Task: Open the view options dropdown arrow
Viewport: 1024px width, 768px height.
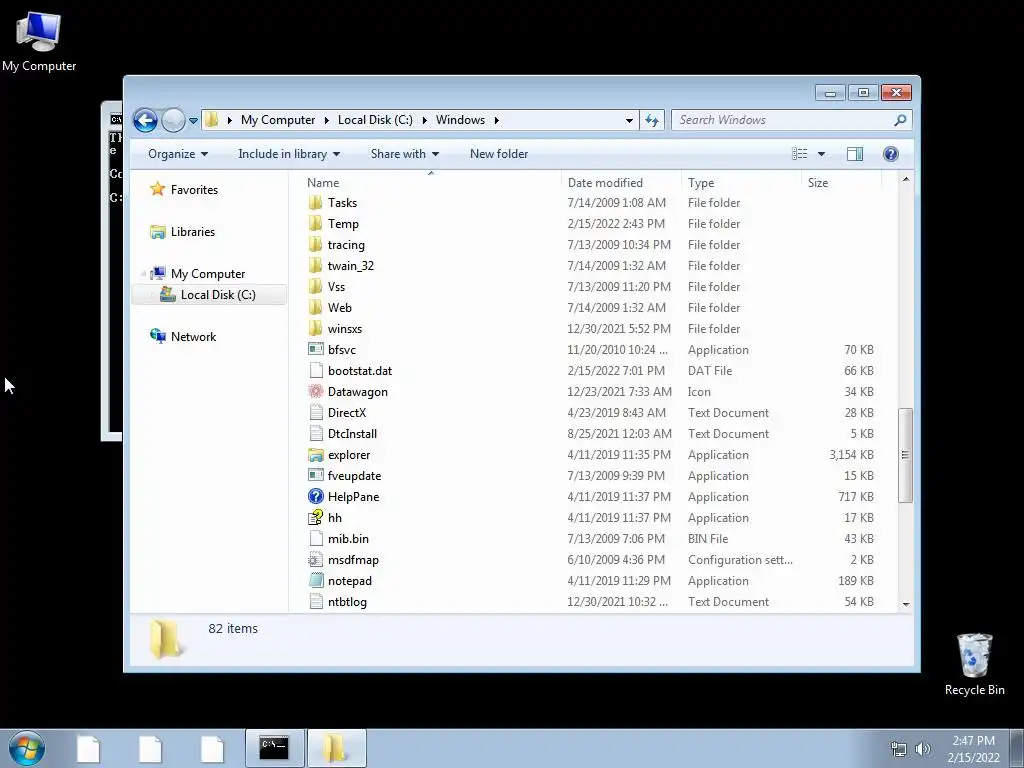Action: (x=822, y=154)
